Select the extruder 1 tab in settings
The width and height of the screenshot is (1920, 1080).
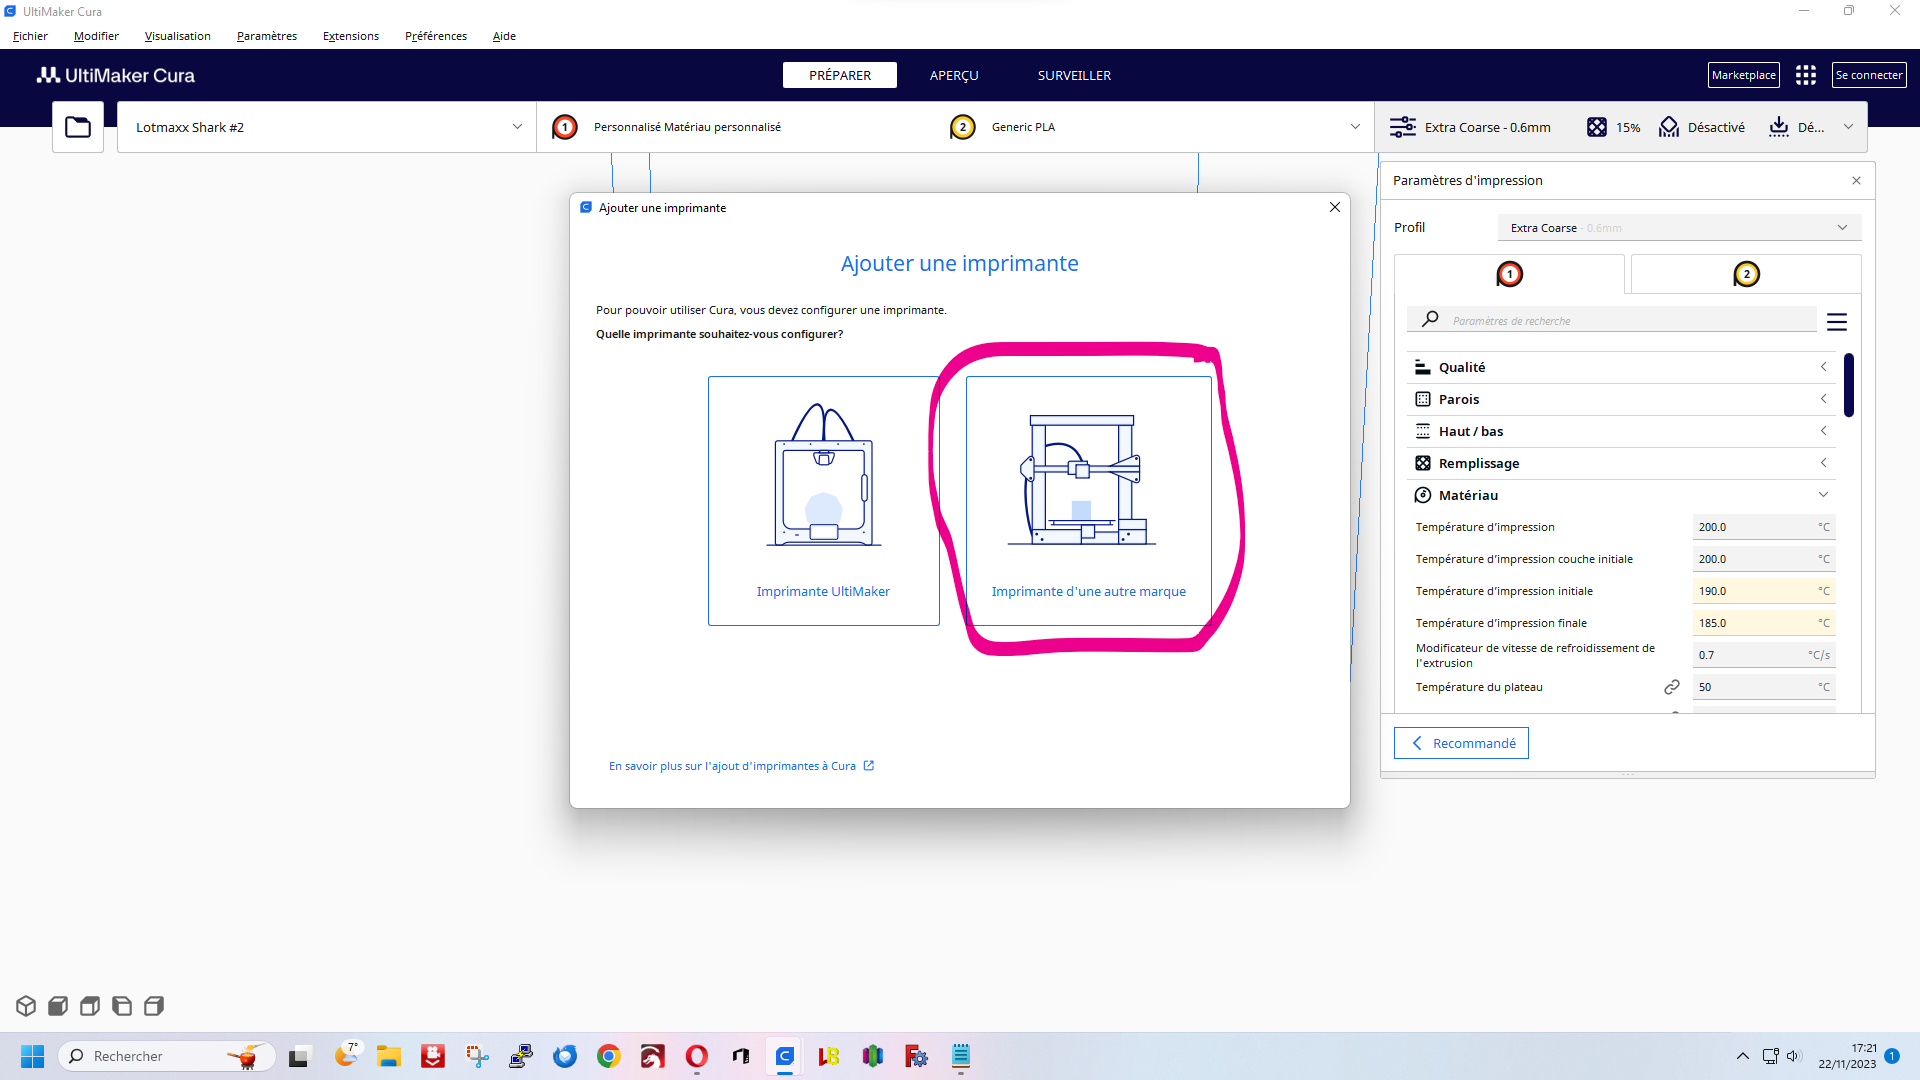pyautogui.click(x=1509, y=274)
